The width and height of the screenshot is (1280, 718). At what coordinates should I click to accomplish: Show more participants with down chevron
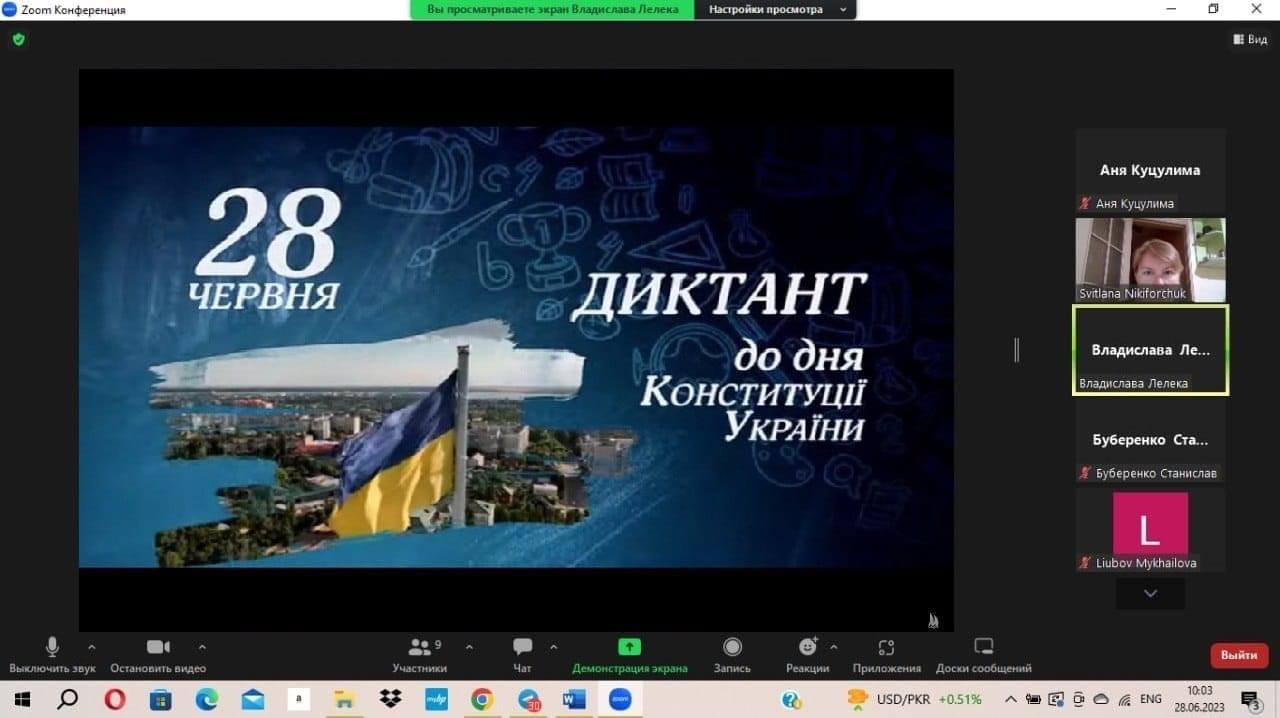[1150, 593]
